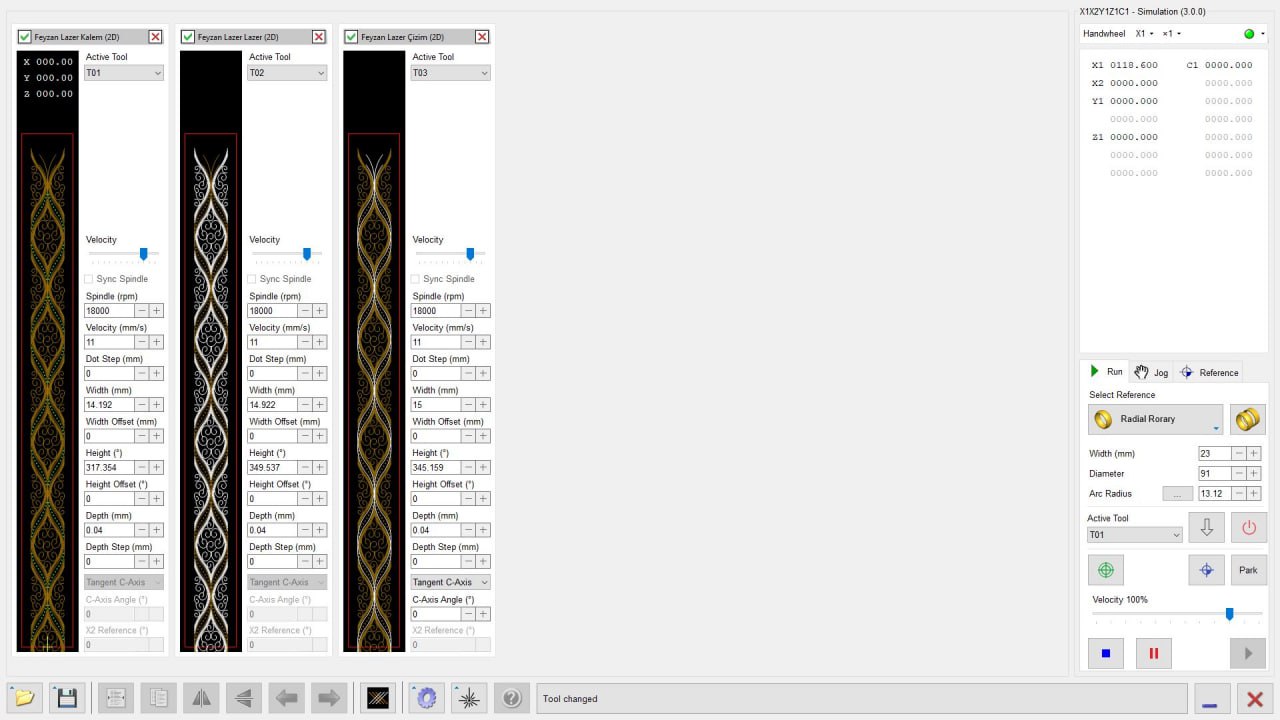Click the Diameter input field
This screenshot has width=1280, height=720.
[1214, 474]
